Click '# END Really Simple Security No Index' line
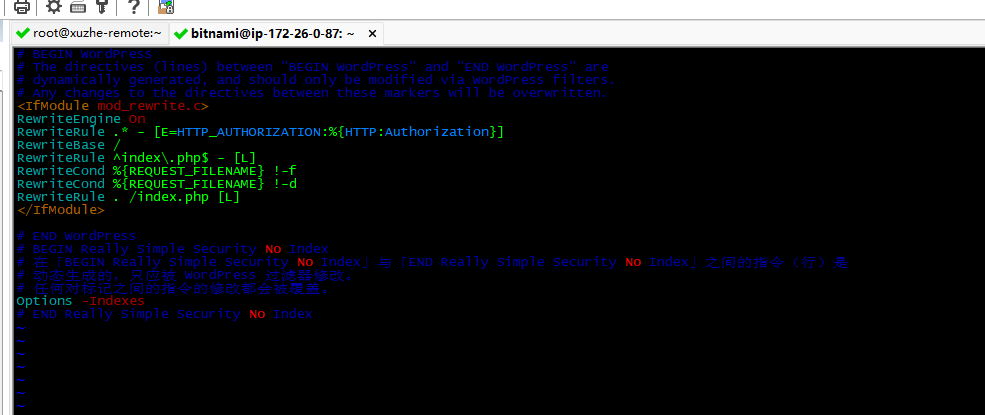985x415 pixels. click(164, 314)
